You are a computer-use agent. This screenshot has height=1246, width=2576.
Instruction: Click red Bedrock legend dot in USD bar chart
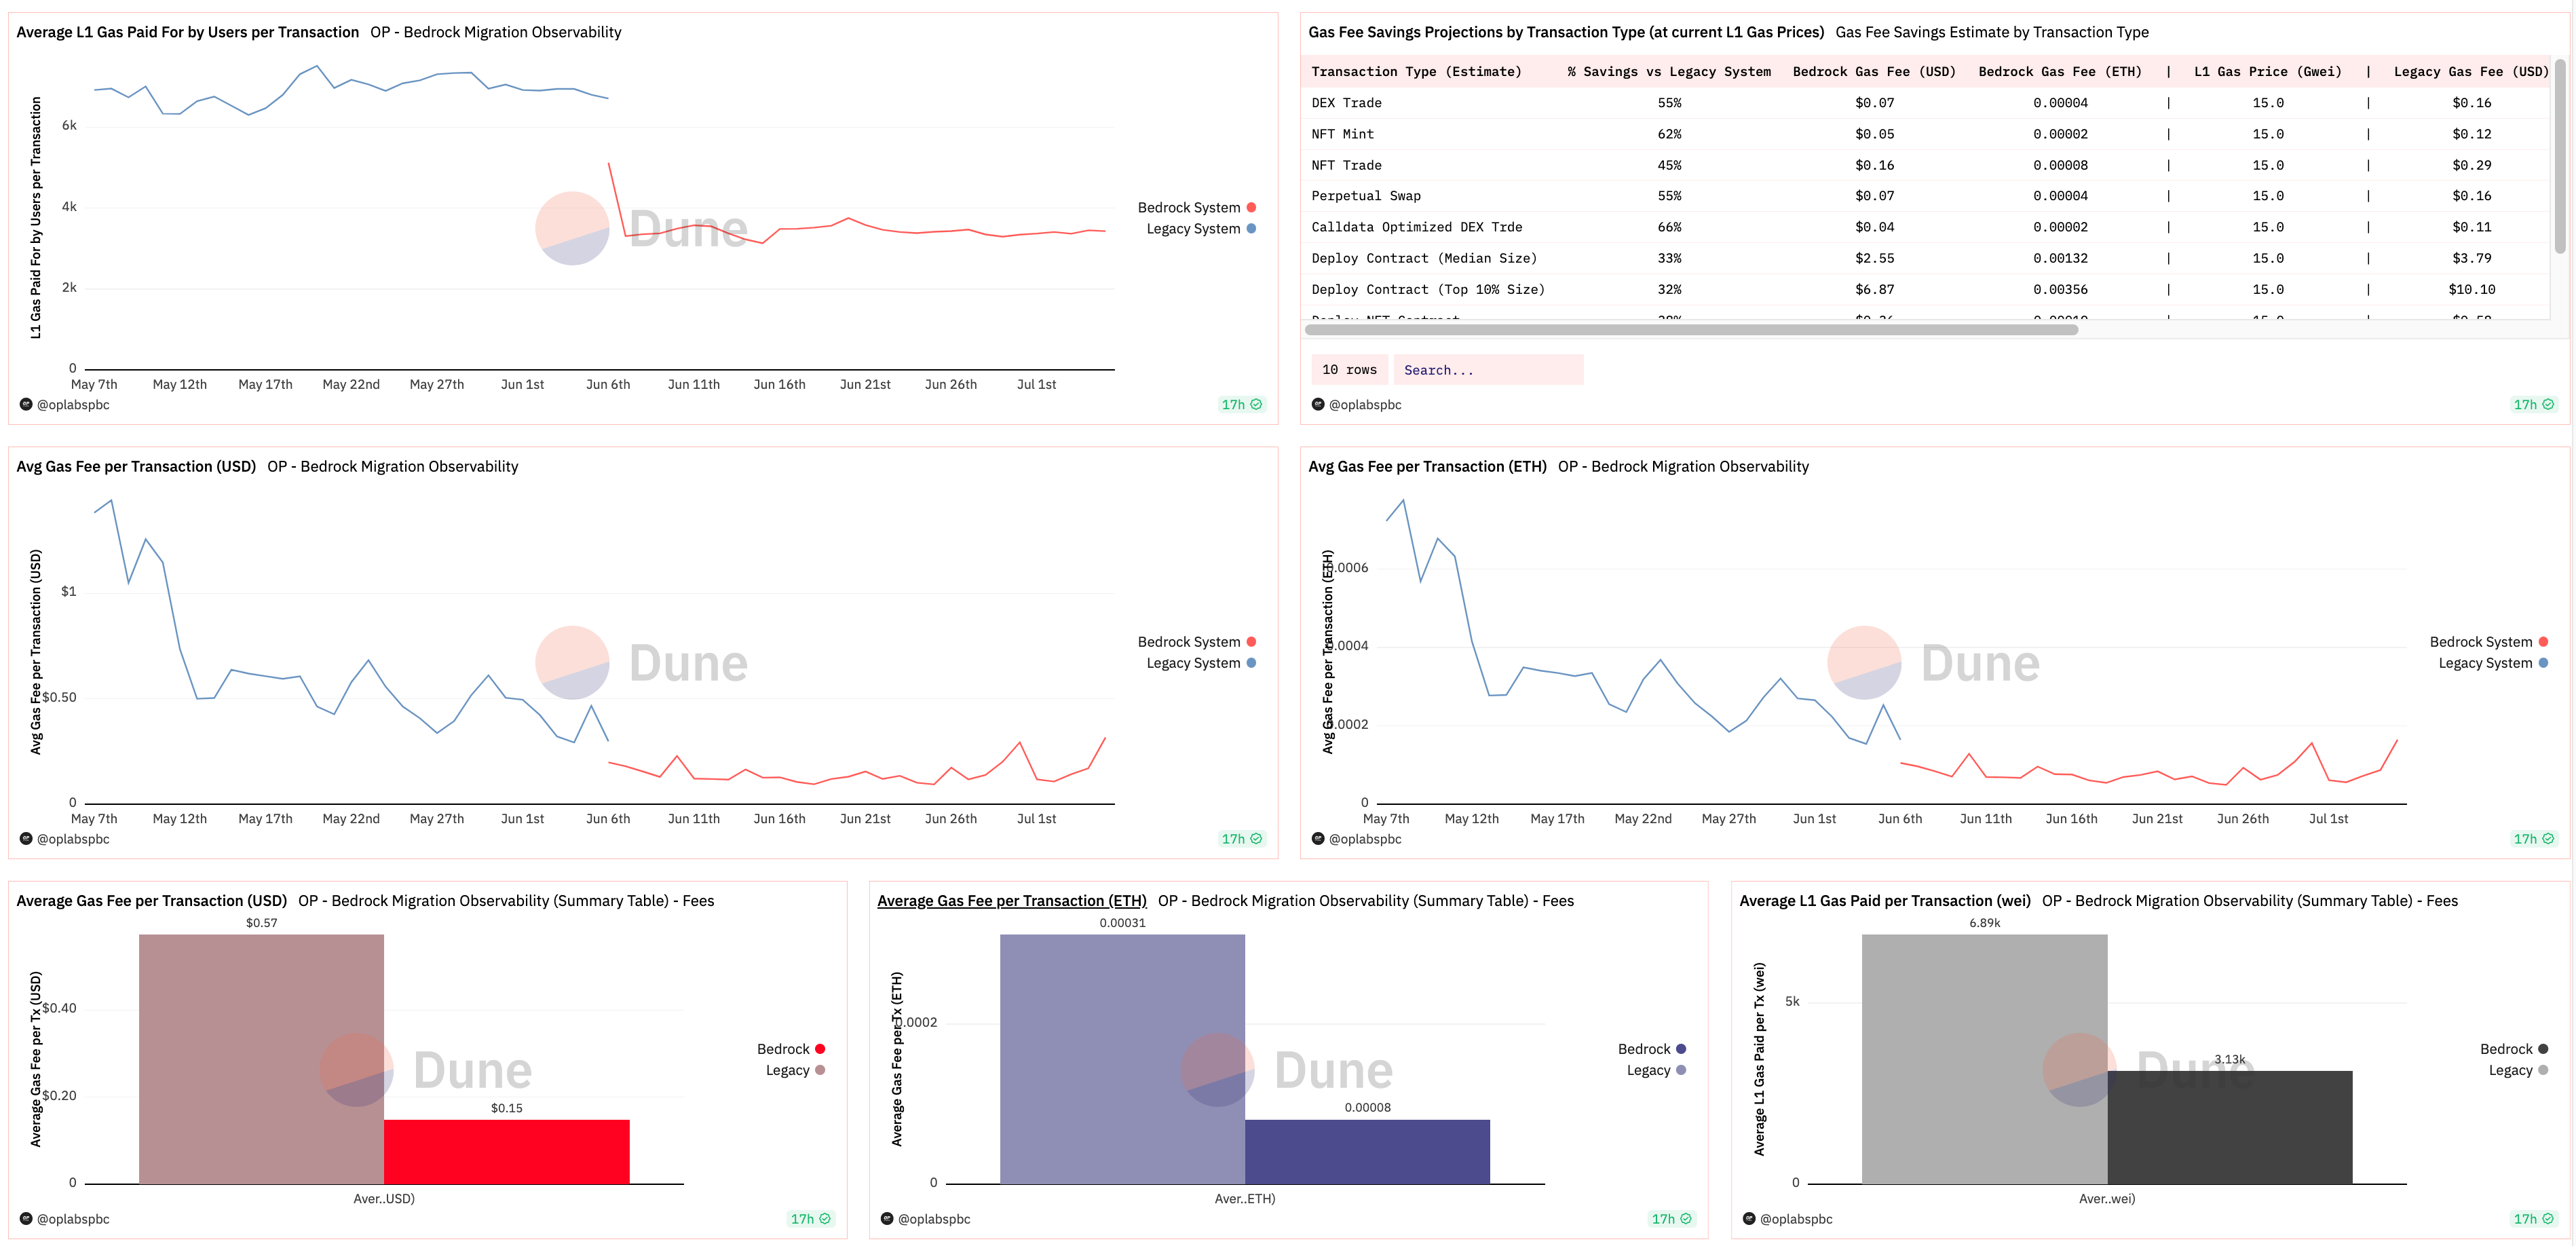pos(820,1048)
